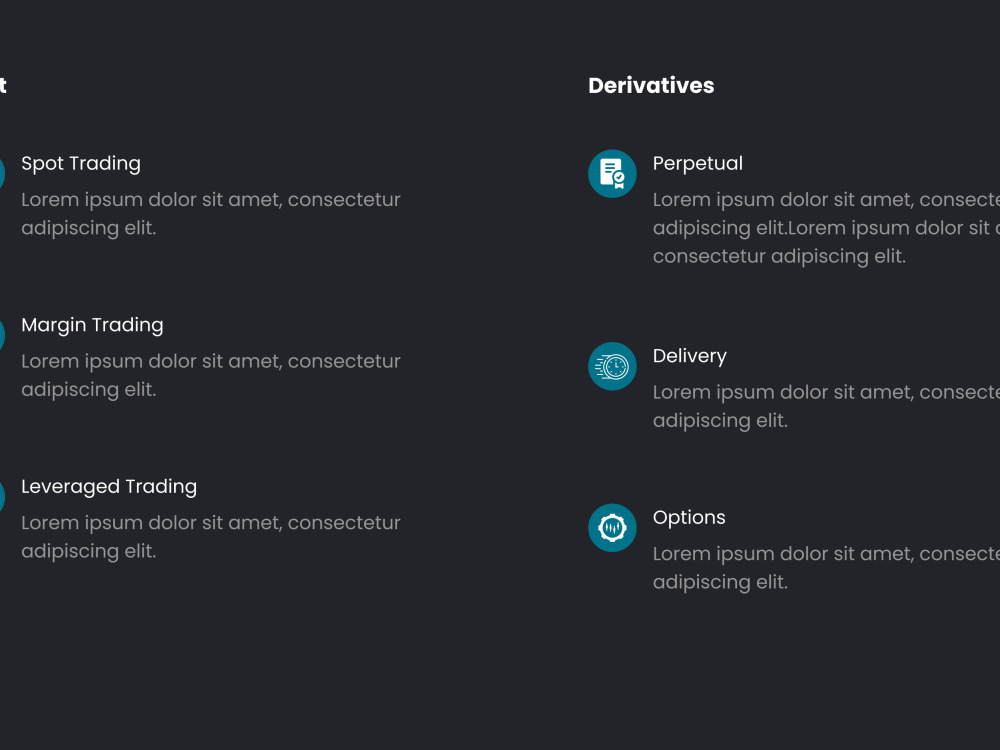Viewport: 1000px width, 750px height.
Task: Click the description text under Leveraged Trading
Action: click(211, 536)
